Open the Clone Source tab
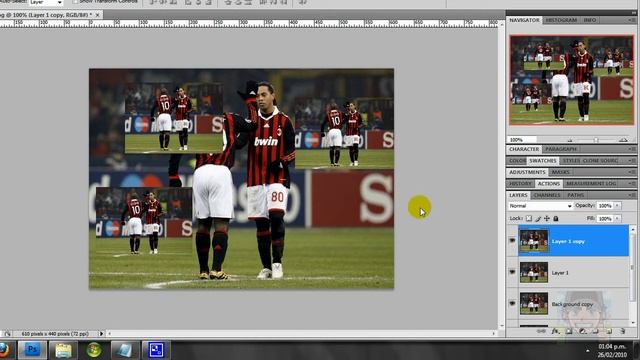The width and height of the screenshot is (640, 360). 600,161
